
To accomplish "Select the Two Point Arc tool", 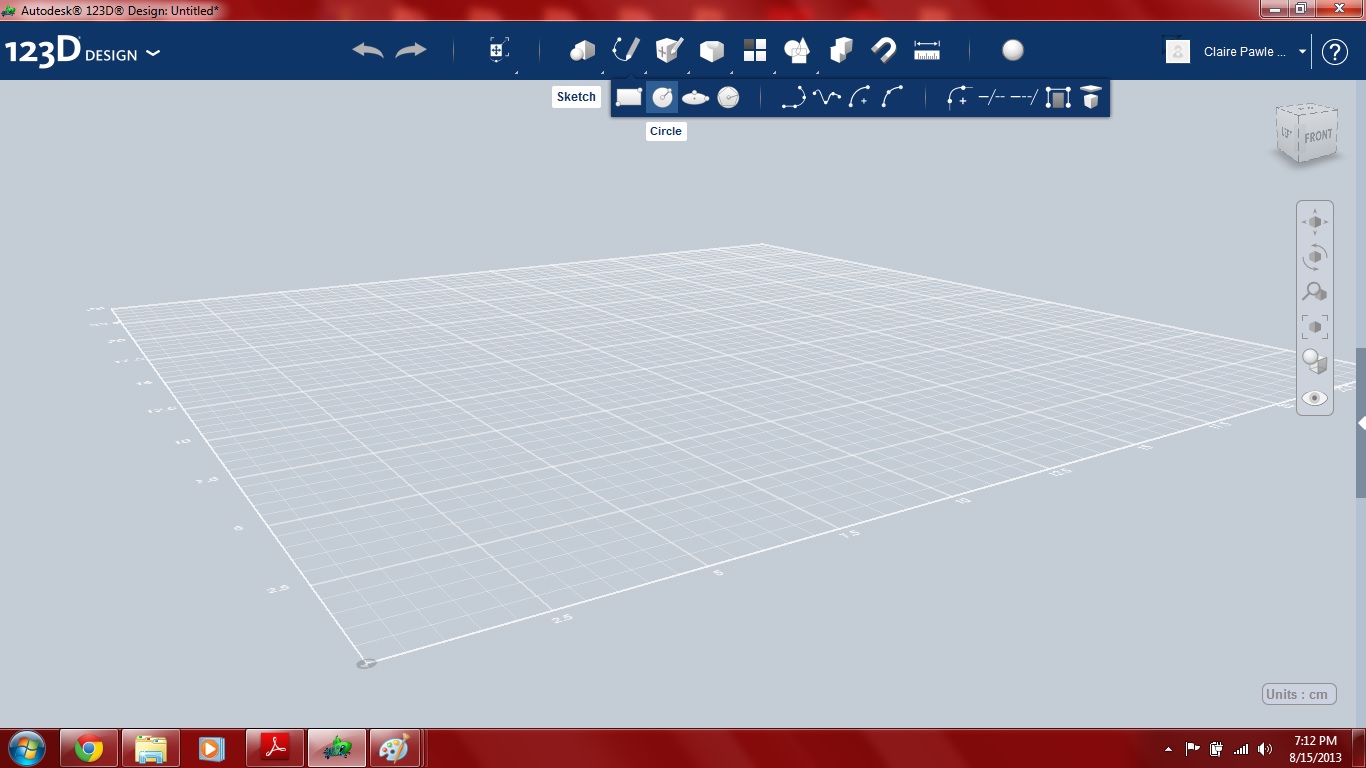I will pyautogui.click(x=859, y=97).
